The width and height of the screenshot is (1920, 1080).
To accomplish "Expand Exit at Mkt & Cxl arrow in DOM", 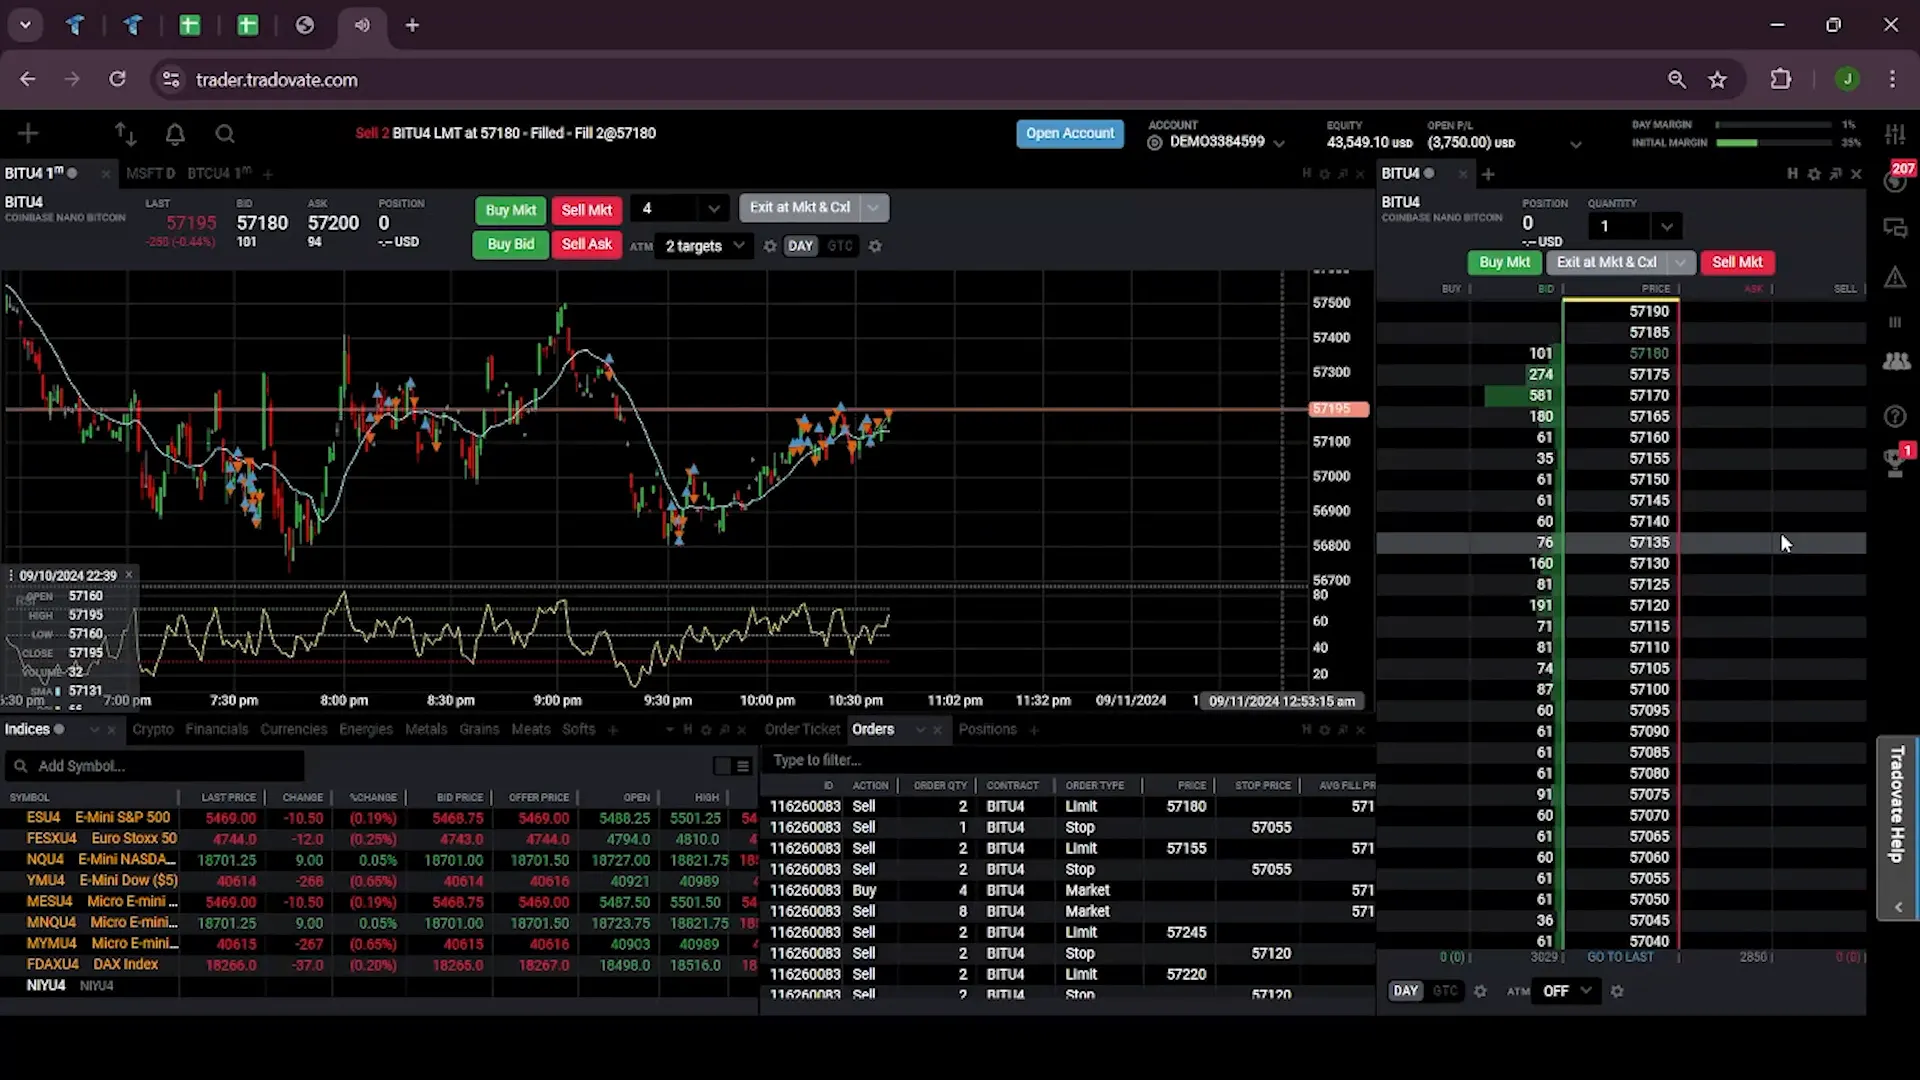I will click(x=1681, y=263).
